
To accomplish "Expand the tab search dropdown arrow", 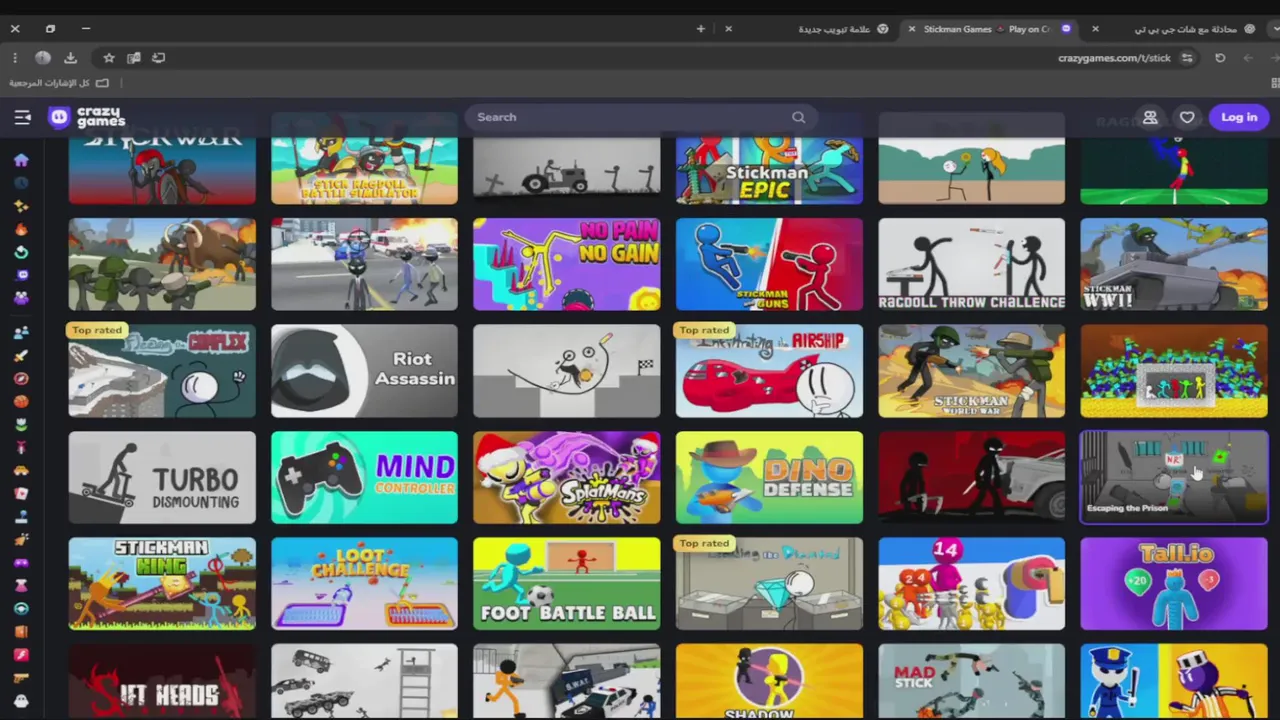I will (1275, 29).
